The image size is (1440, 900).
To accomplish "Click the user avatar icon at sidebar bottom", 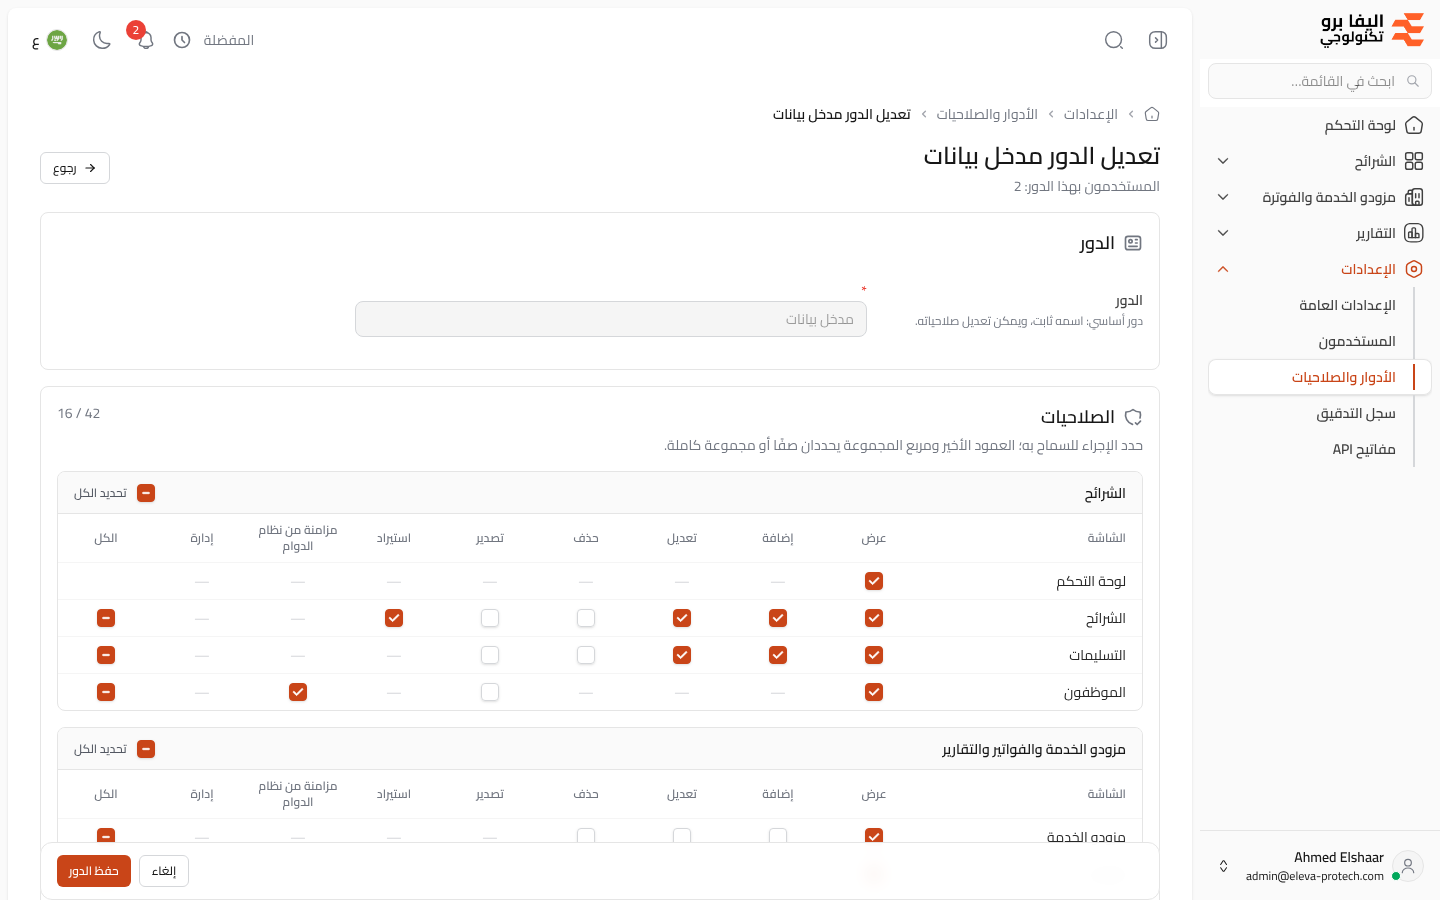I will 1408,866.
